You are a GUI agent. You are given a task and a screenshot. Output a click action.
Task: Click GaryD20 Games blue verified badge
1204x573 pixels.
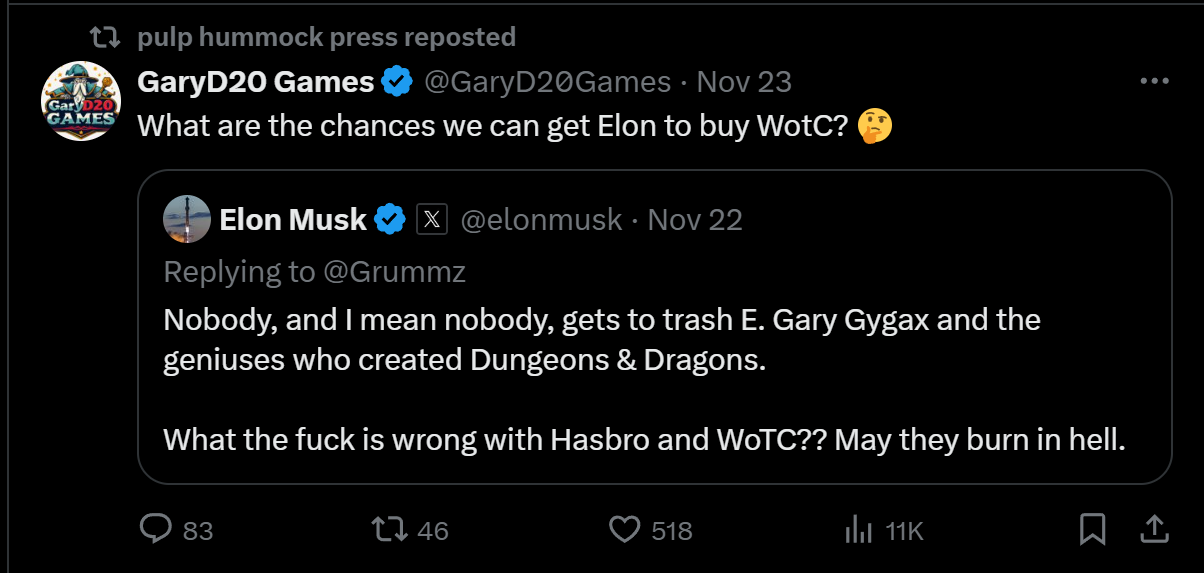click(x=397, y=82)
